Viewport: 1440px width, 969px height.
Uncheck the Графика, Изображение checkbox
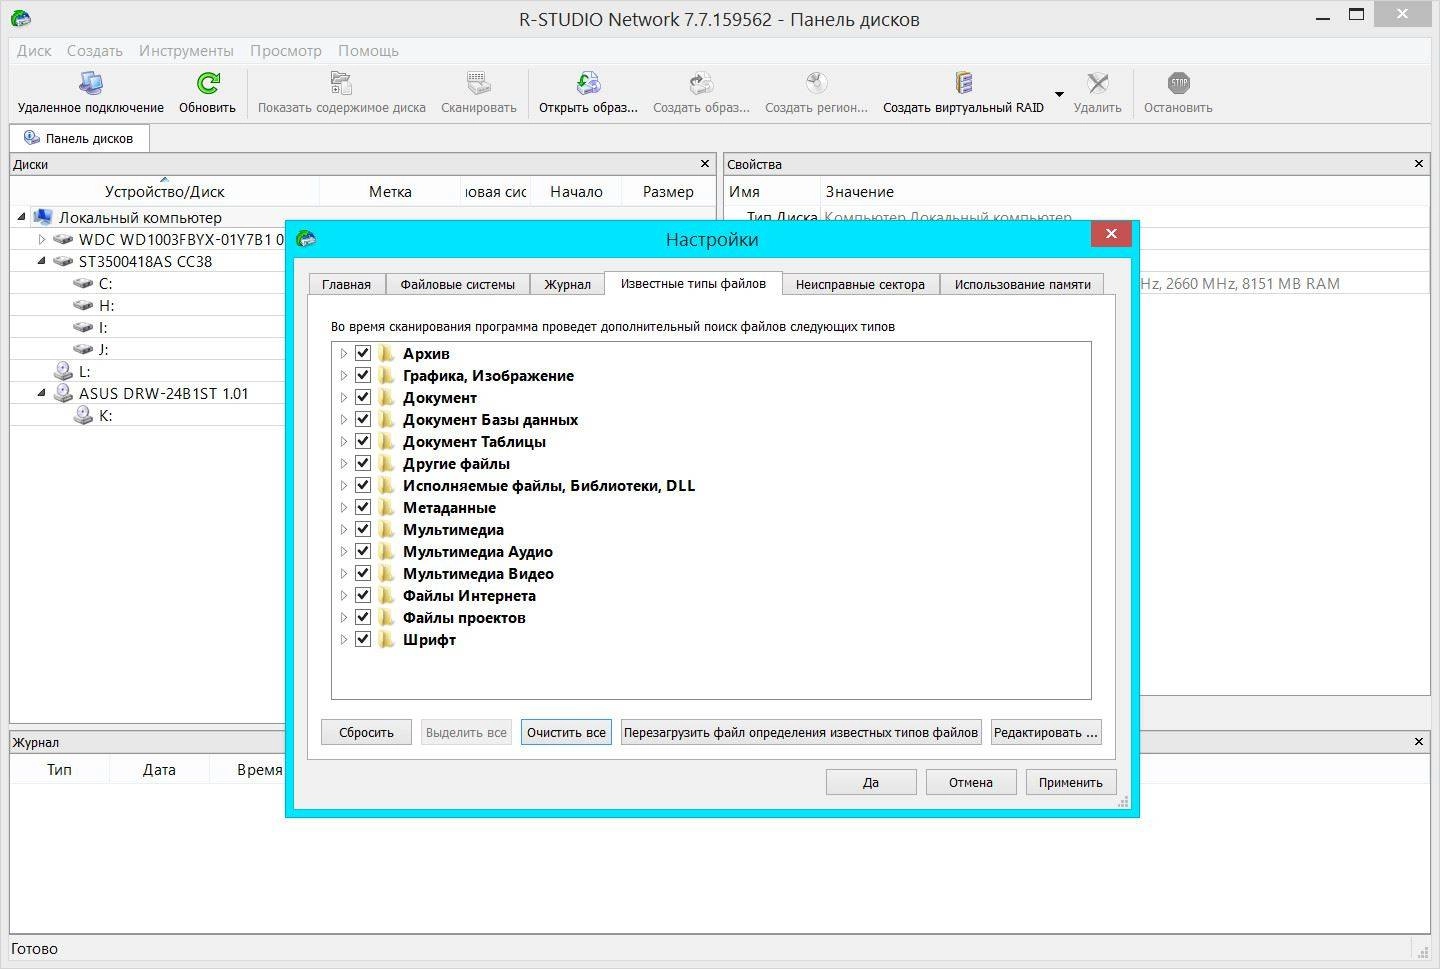[x=363, y=375]
